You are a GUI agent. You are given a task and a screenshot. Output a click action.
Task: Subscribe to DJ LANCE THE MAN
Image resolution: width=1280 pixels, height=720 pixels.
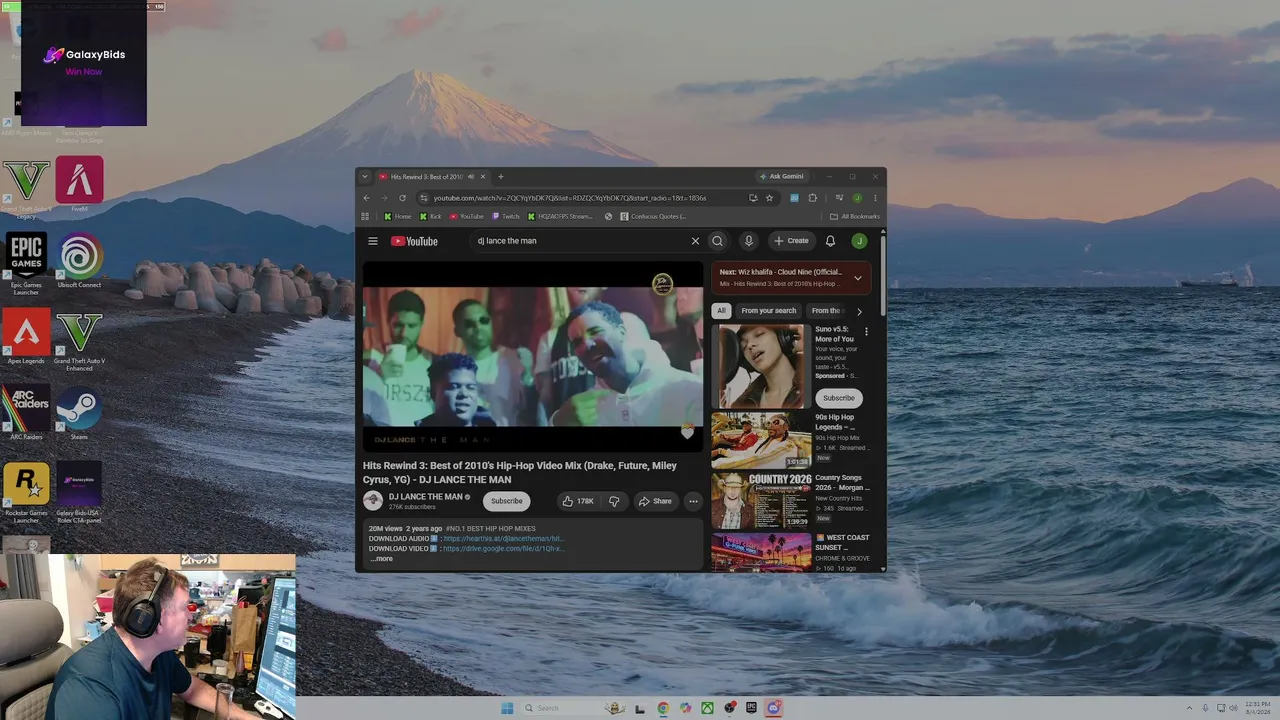506,501
